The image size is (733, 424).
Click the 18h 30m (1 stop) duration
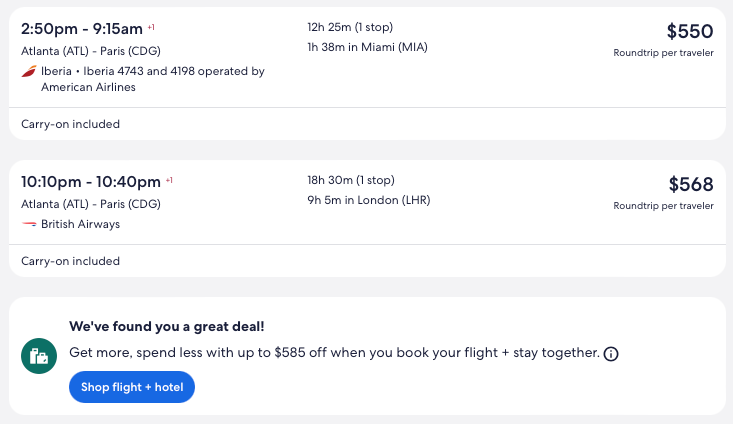pyautogui.click(x=351, y=180)
